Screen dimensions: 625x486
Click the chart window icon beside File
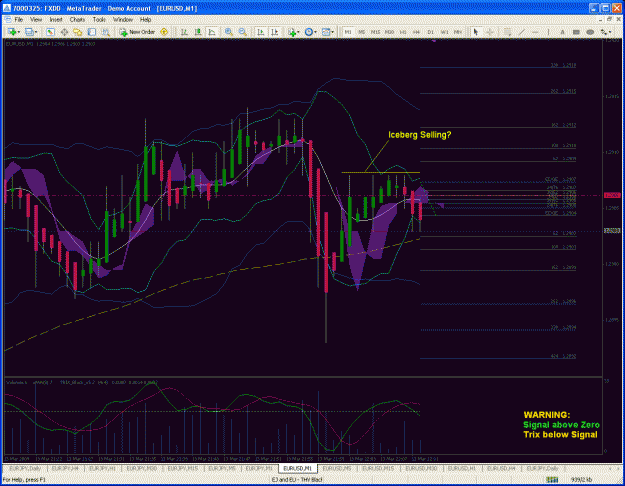click(x=7, y=19)
